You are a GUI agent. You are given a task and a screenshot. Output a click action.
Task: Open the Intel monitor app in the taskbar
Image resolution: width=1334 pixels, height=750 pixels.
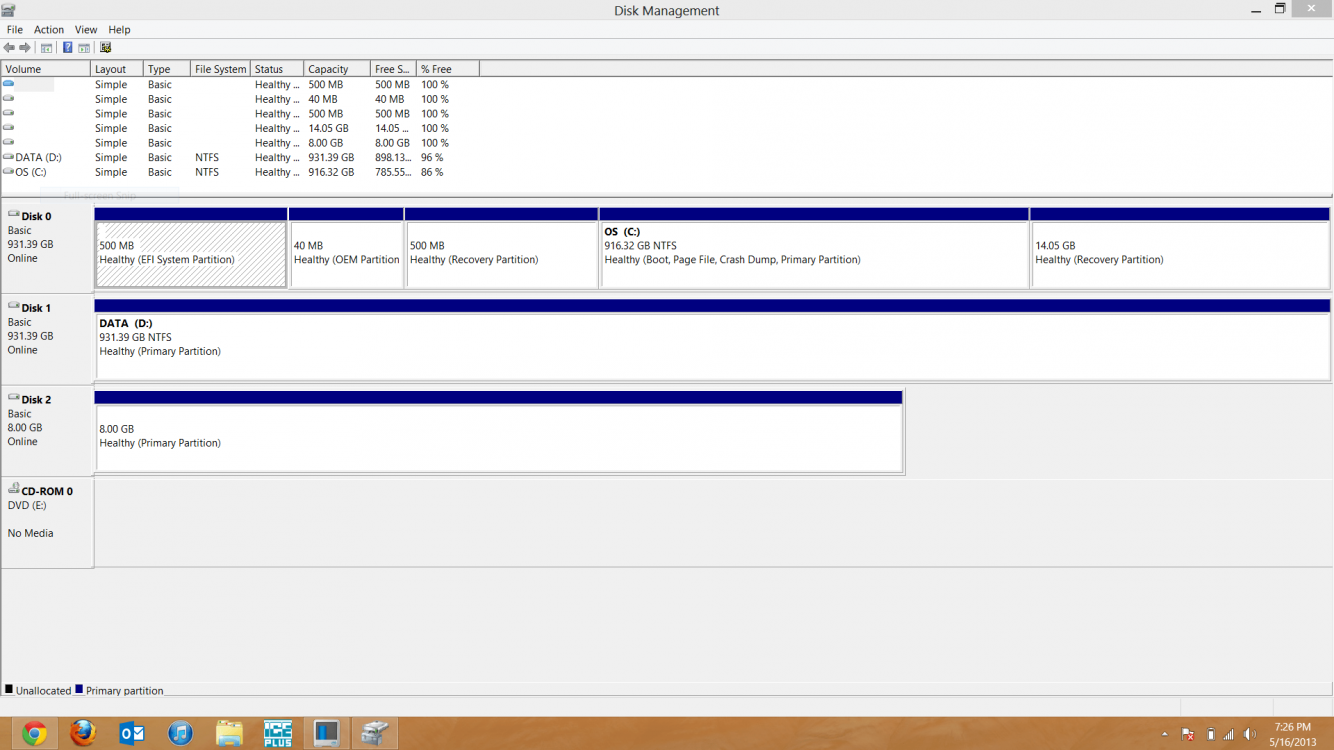click(326, 733)
